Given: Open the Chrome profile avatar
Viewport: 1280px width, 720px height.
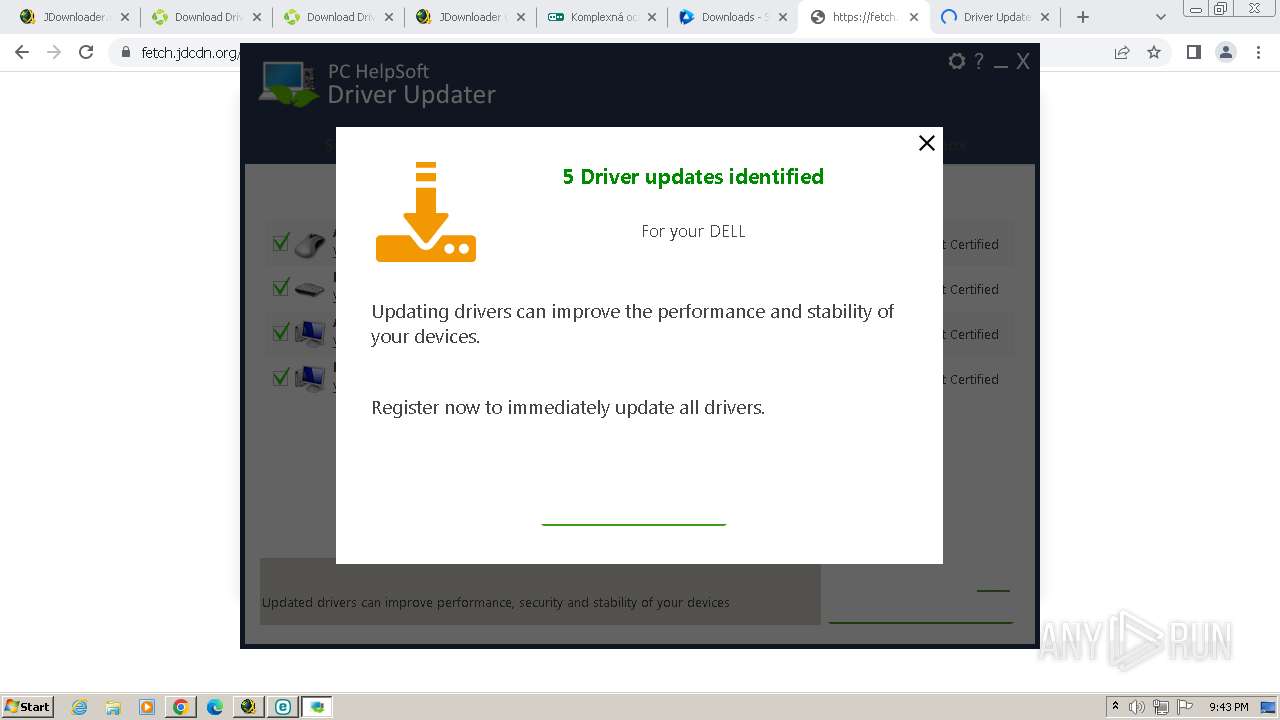Looking at the screenshot, I should click(1226, 52).
